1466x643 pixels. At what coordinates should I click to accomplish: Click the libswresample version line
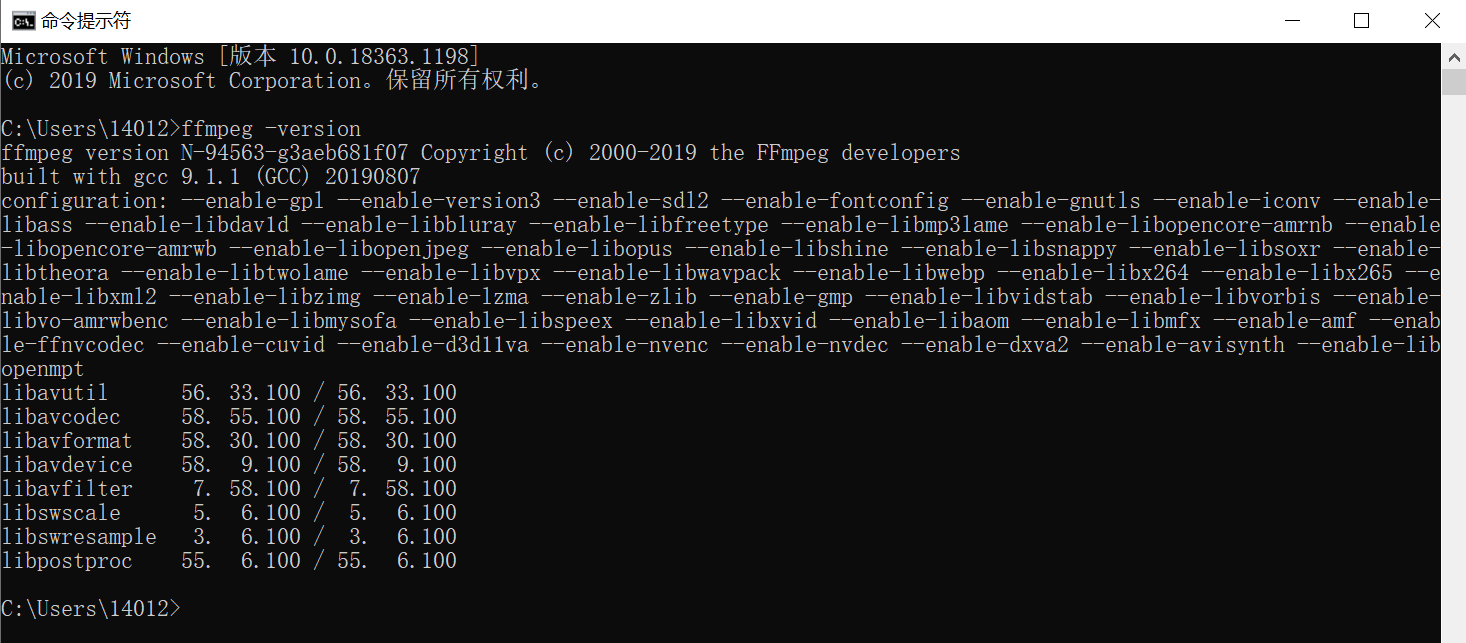click(x=229, y=537)
